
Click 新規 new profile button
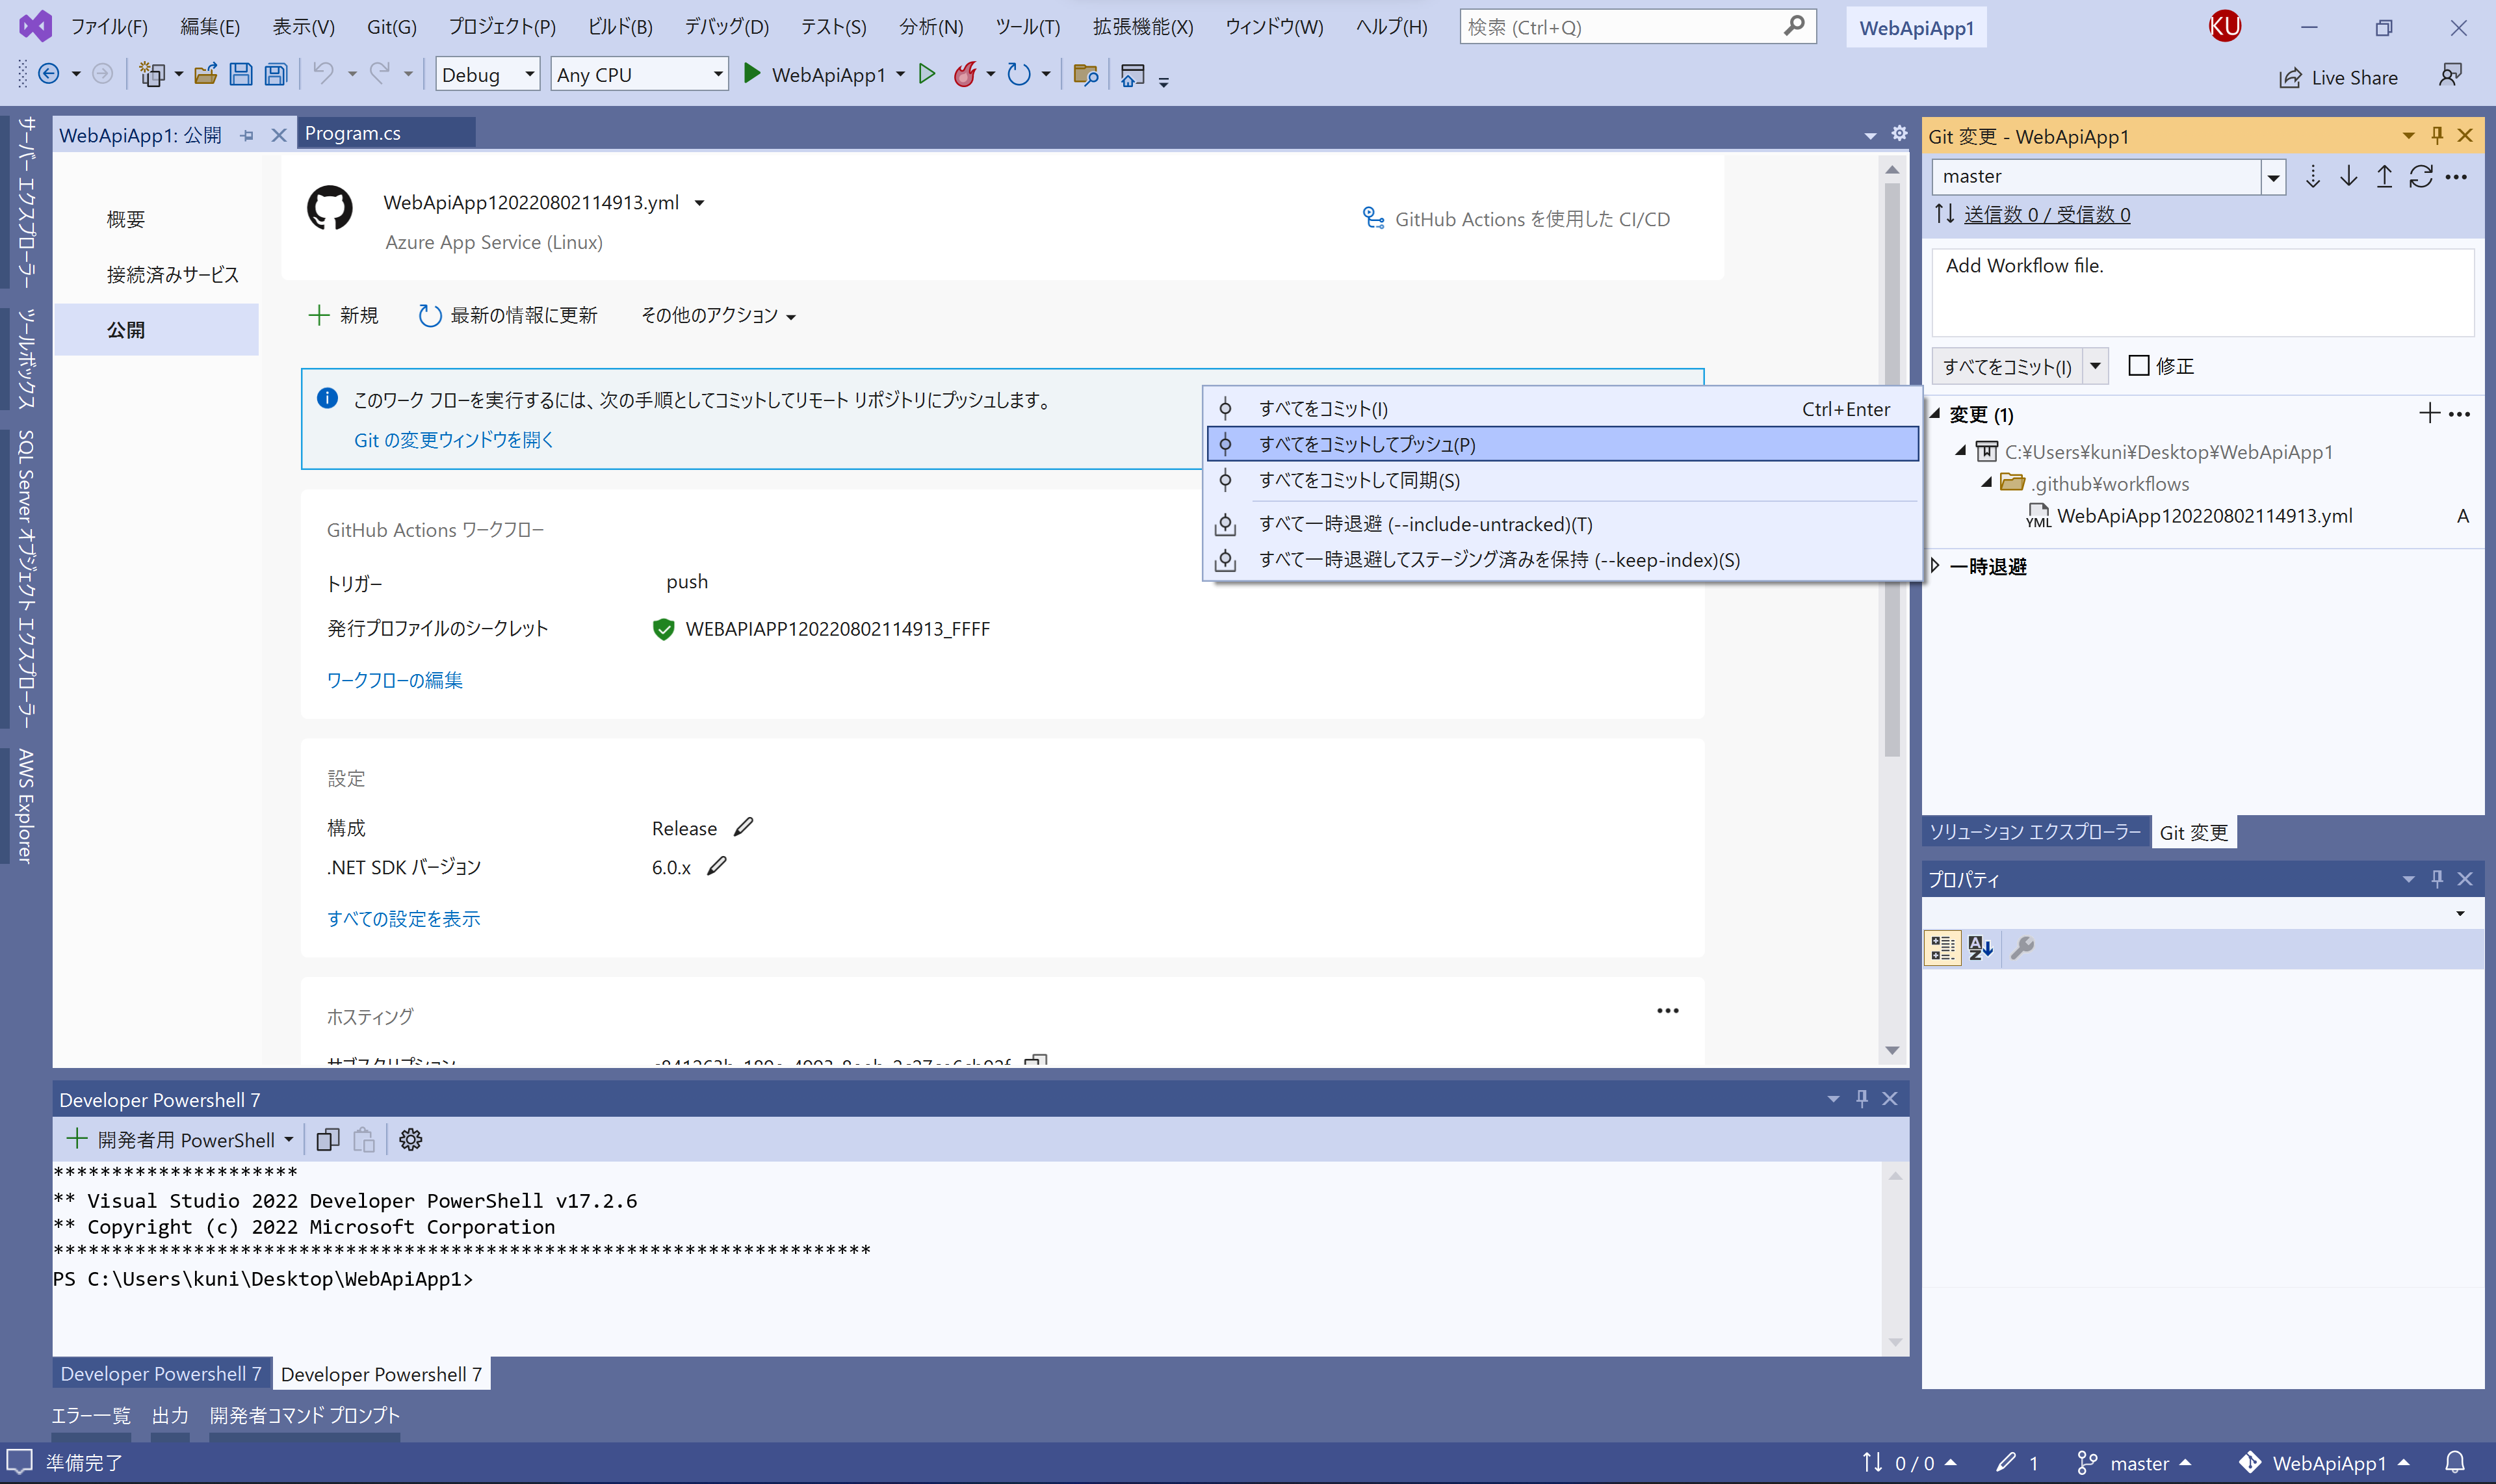point(343,315)
